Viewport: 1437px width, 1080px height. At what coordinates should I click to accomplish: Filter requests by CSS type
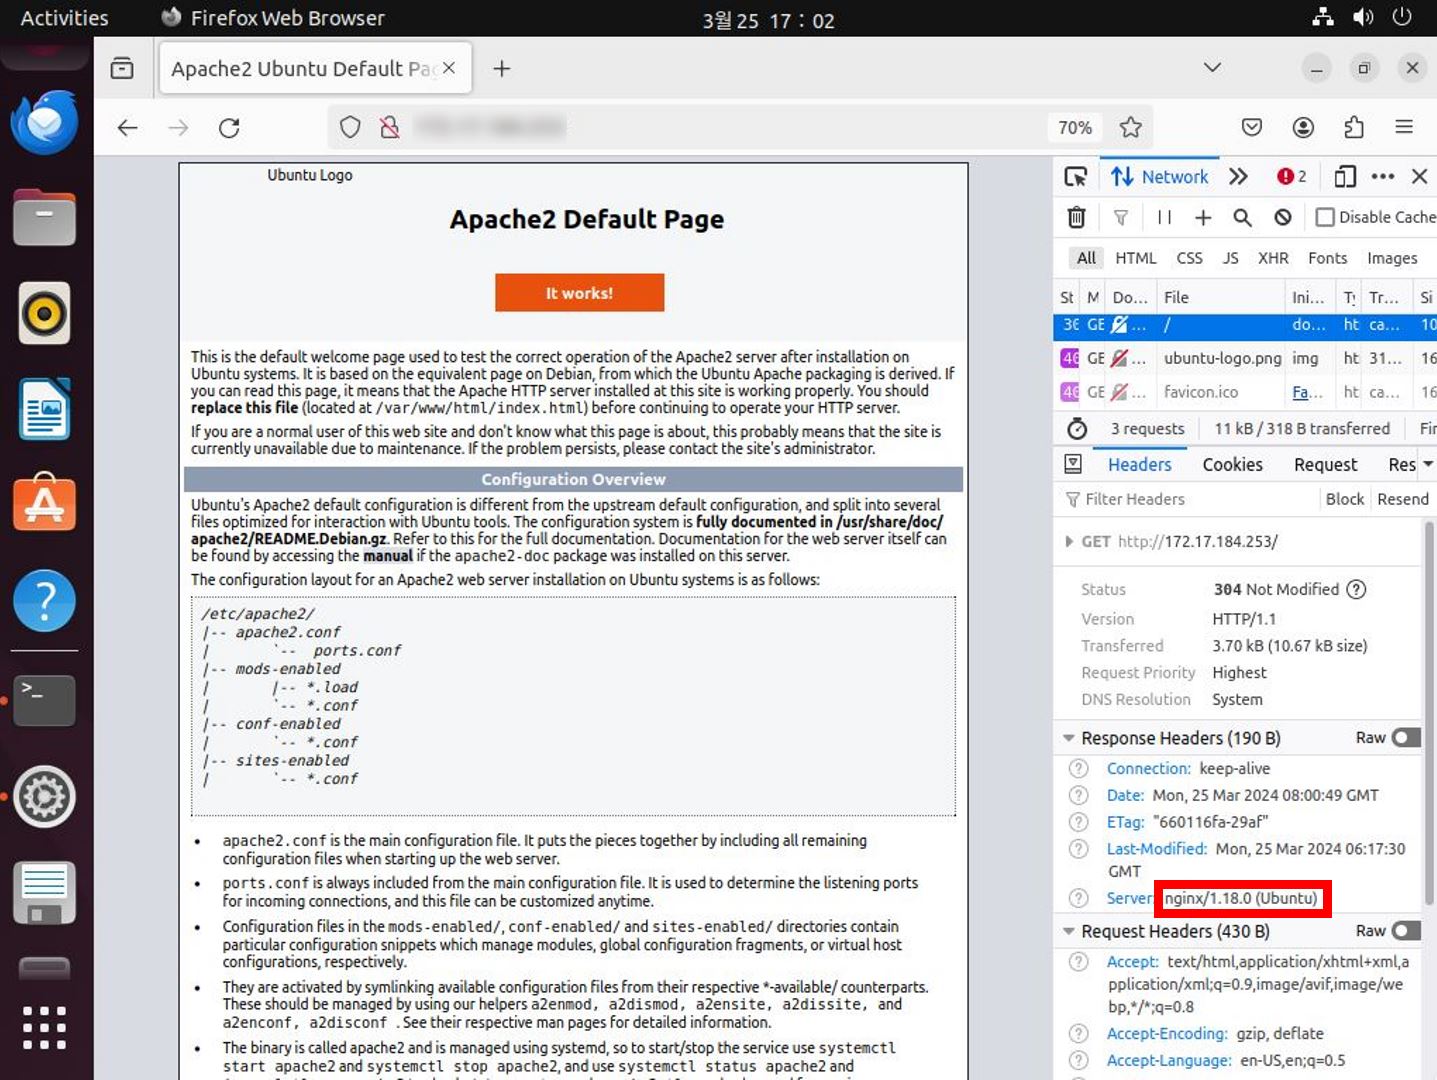[1189, 258]
